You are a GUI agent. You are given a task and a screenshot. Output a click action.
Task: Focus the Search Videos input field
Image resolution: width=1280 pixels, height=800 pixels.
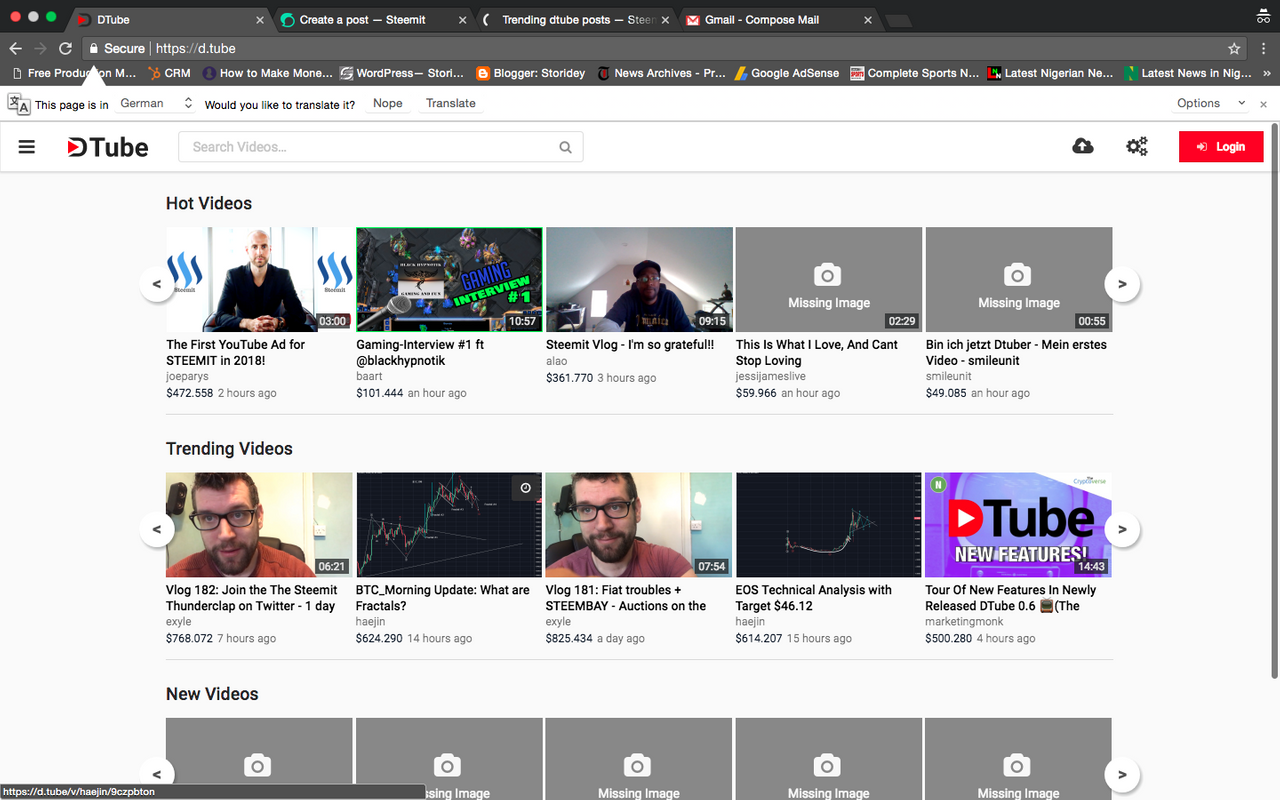(x=368, y=147)
